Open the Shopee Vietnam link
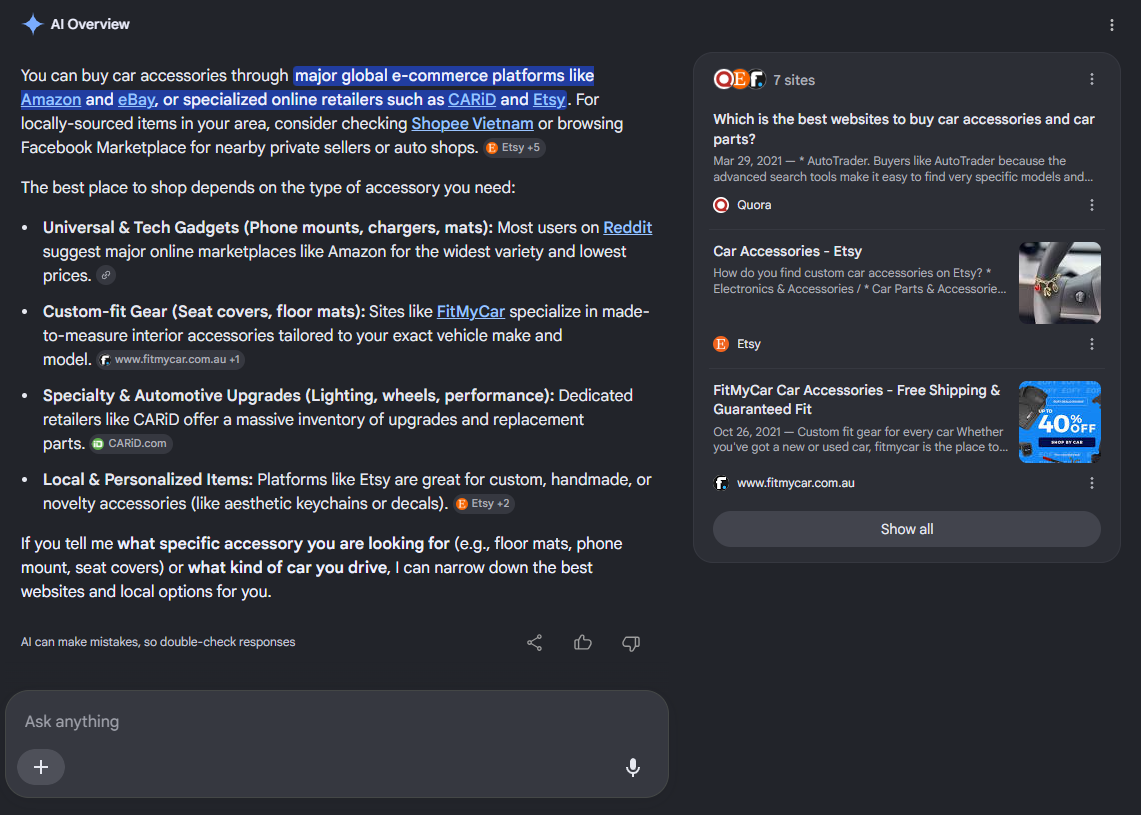Screen dimensions: 1141x815 [472, 124]
